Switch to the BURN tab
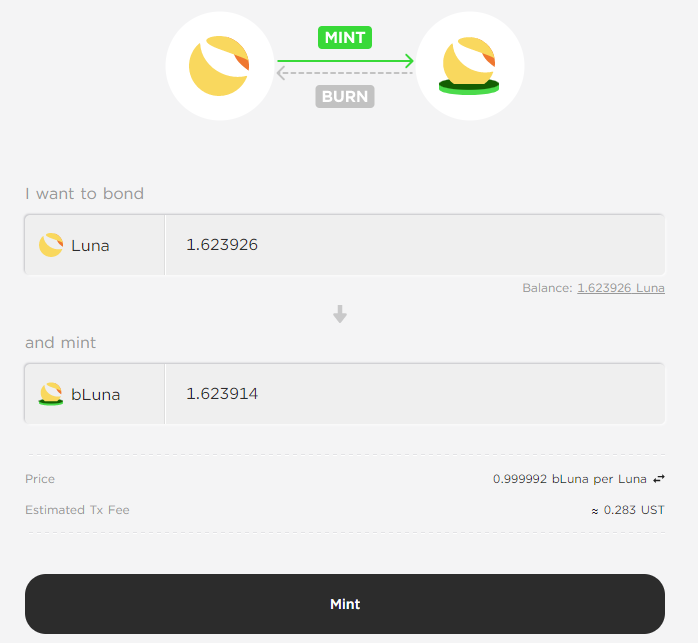 [x=345, y=96]
